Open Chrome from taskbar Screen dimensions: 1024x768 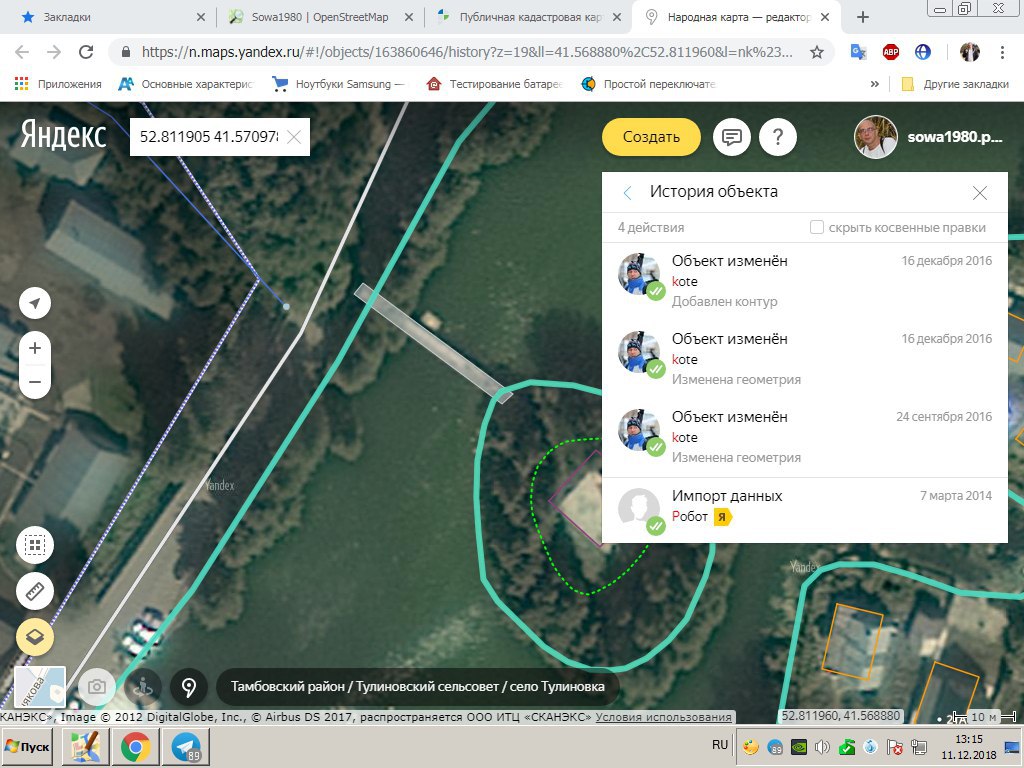pyautogui.click(x=135, y=747)
